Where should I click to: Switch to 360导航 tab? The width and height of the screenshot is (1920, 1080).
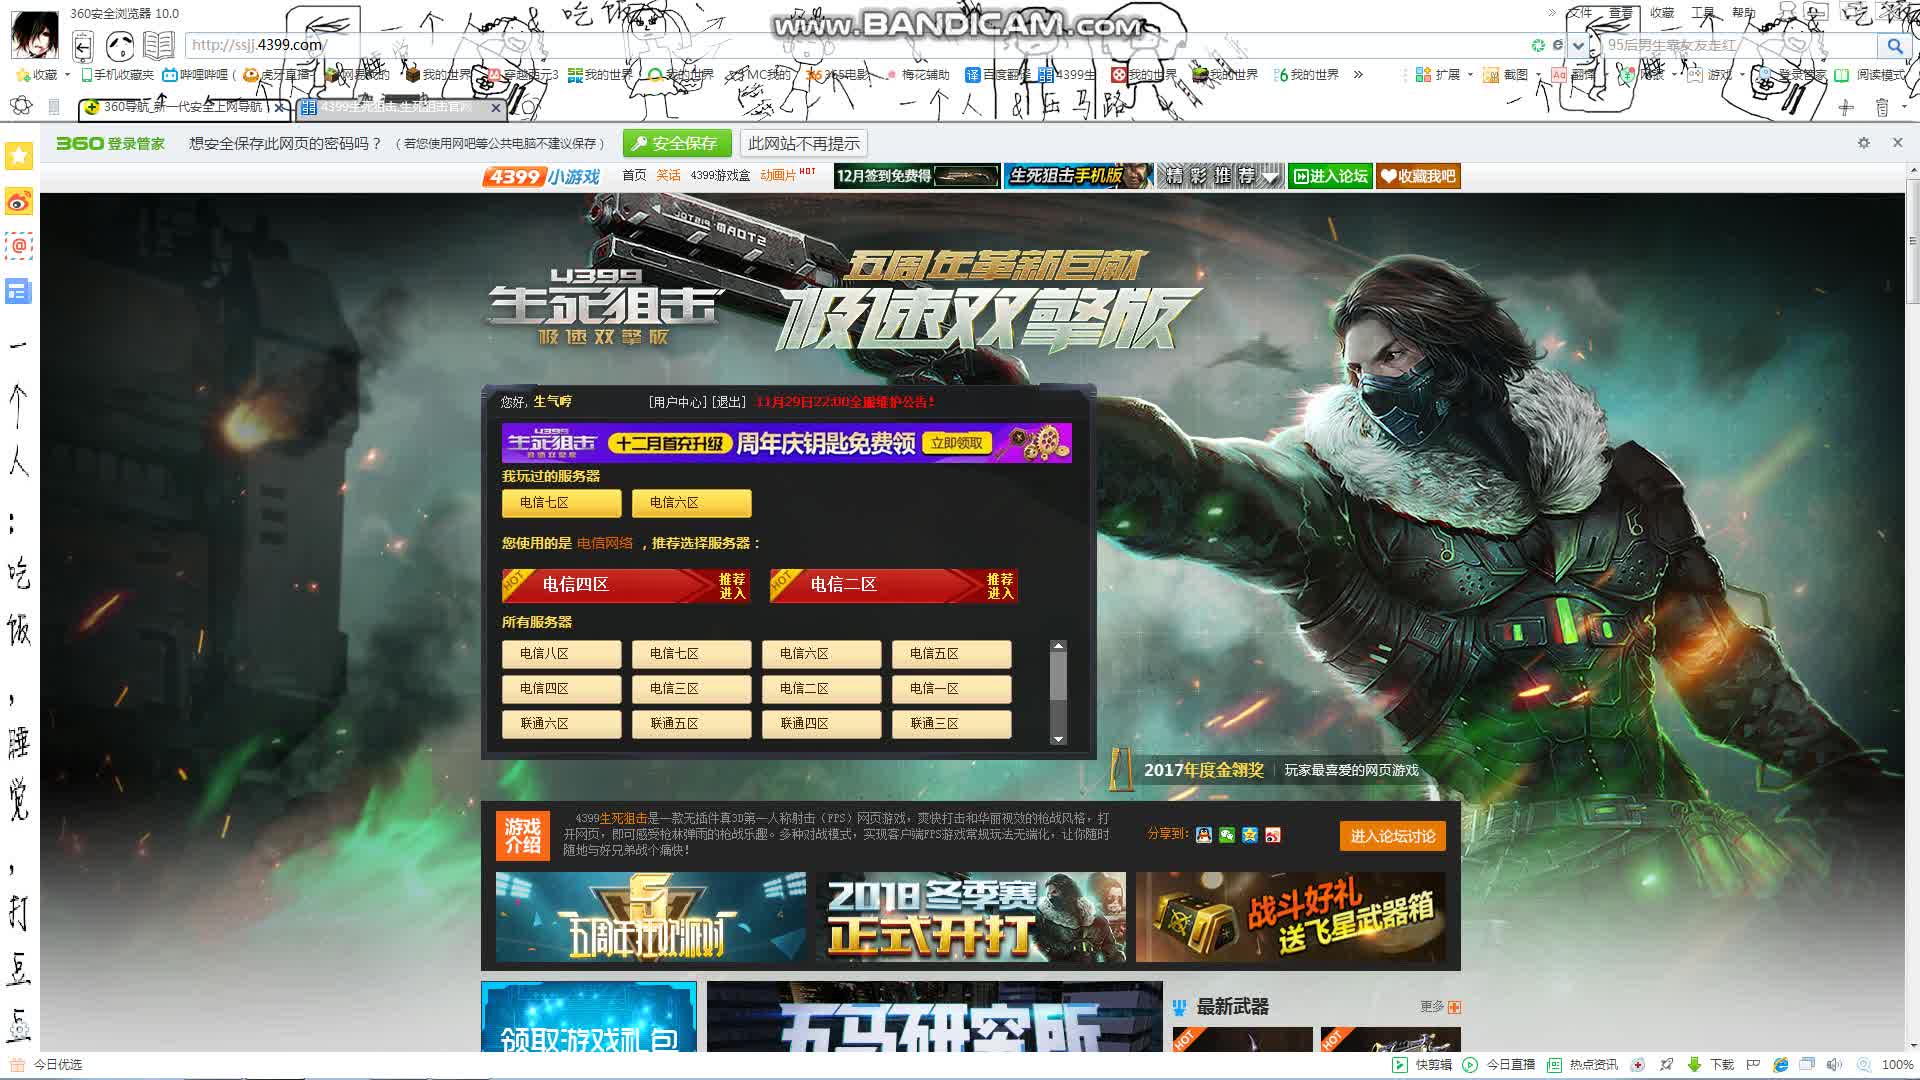click(182, 107)
